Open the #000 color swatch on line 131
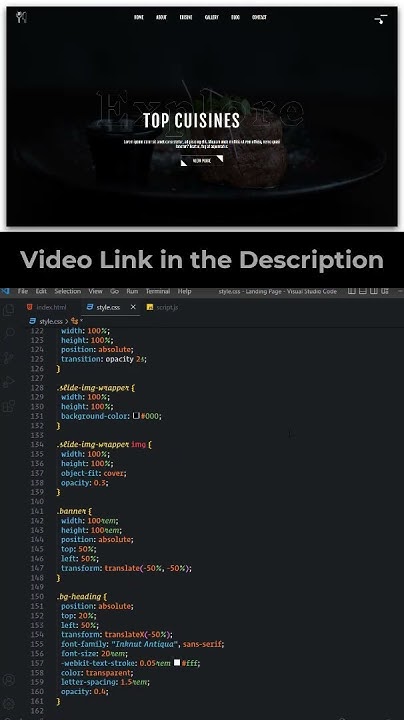This screenshot has height=720, width=404. (136, 416)
